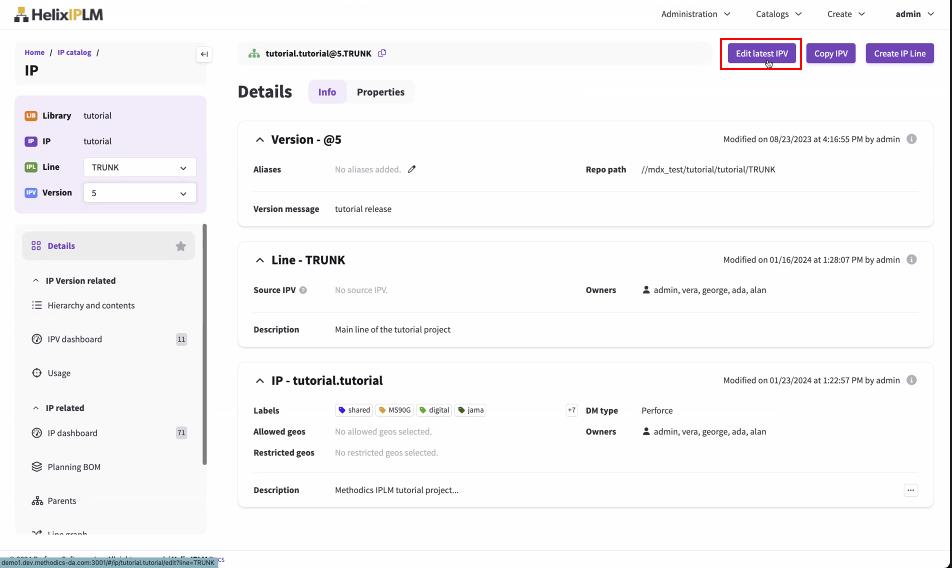
Task: Open info icon for IP tutorial.tutorial section
Action: click(x=911, y=381)
